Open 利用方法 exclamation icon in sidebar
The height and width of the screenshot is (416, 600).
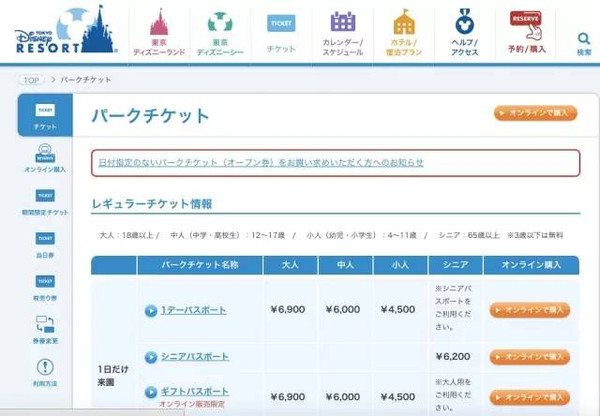[45, 372]
